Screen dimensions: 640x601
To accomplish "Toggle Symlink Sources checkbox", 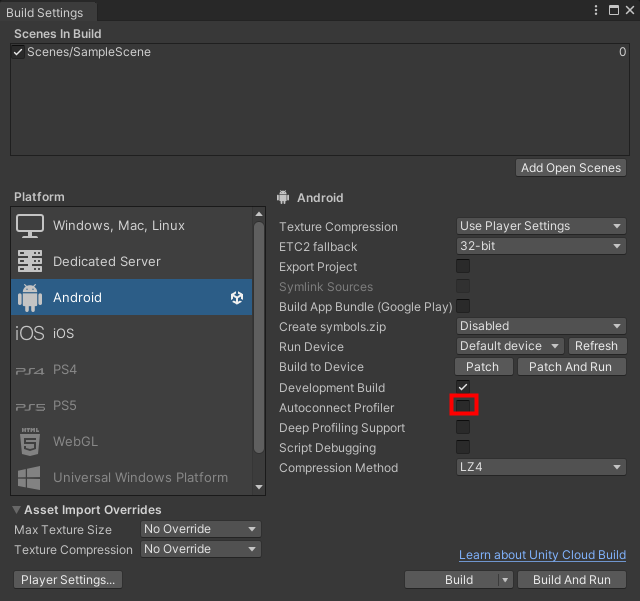I will [463, 286].
